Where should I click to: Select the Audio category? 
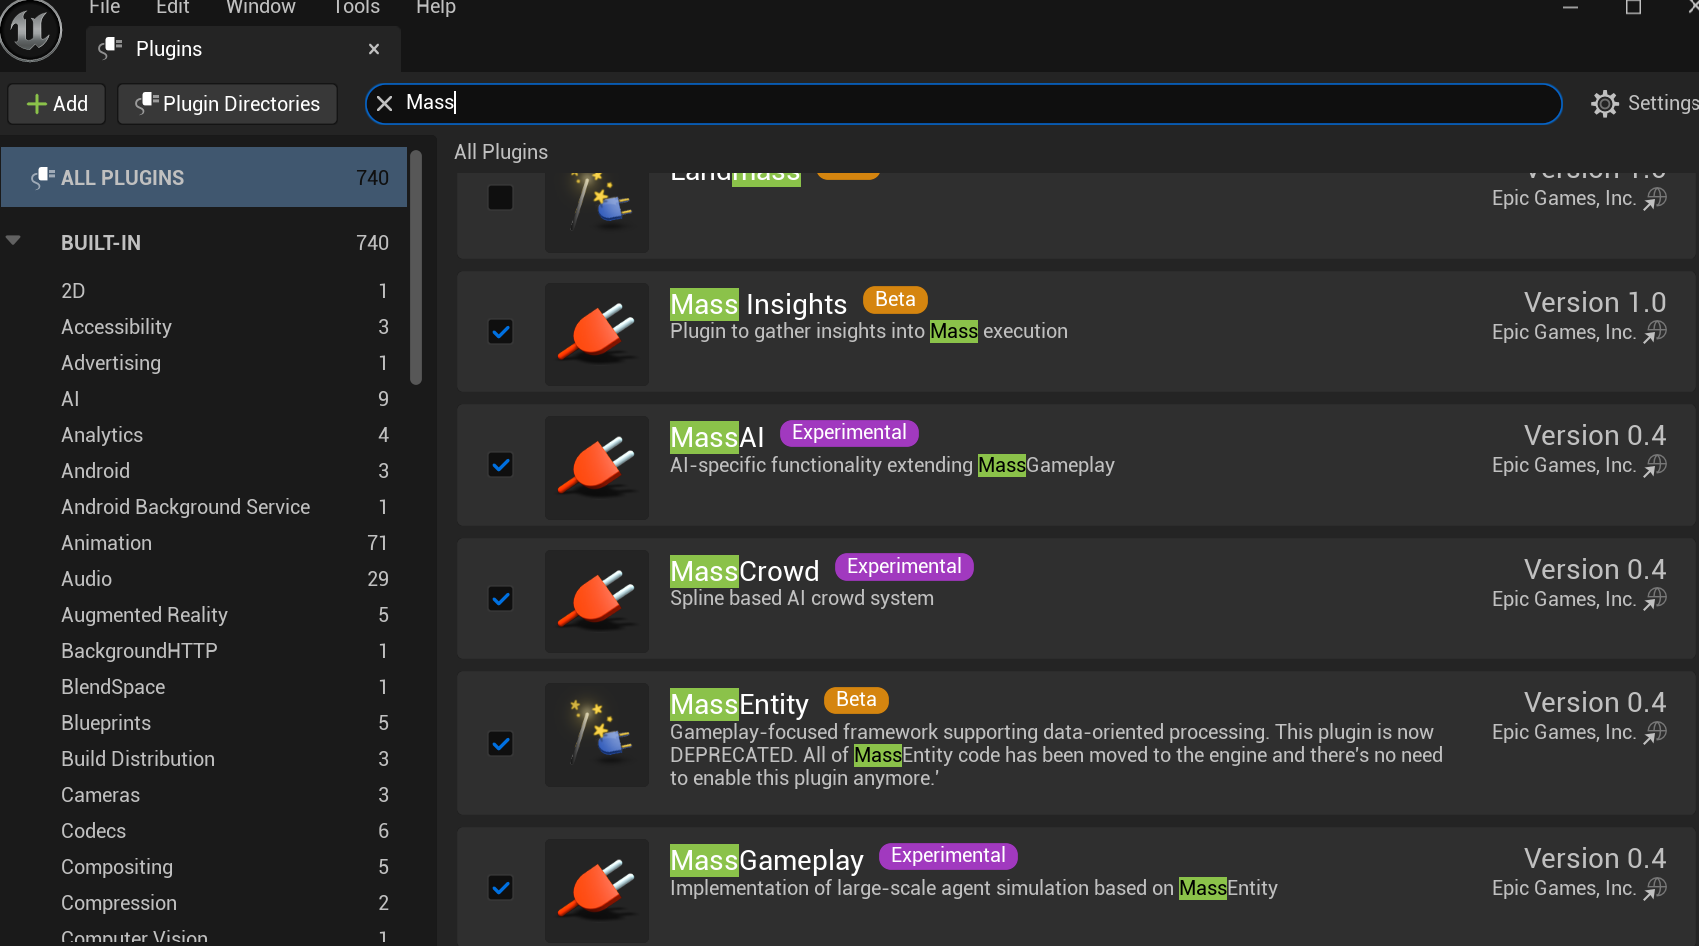coord(204,579)
